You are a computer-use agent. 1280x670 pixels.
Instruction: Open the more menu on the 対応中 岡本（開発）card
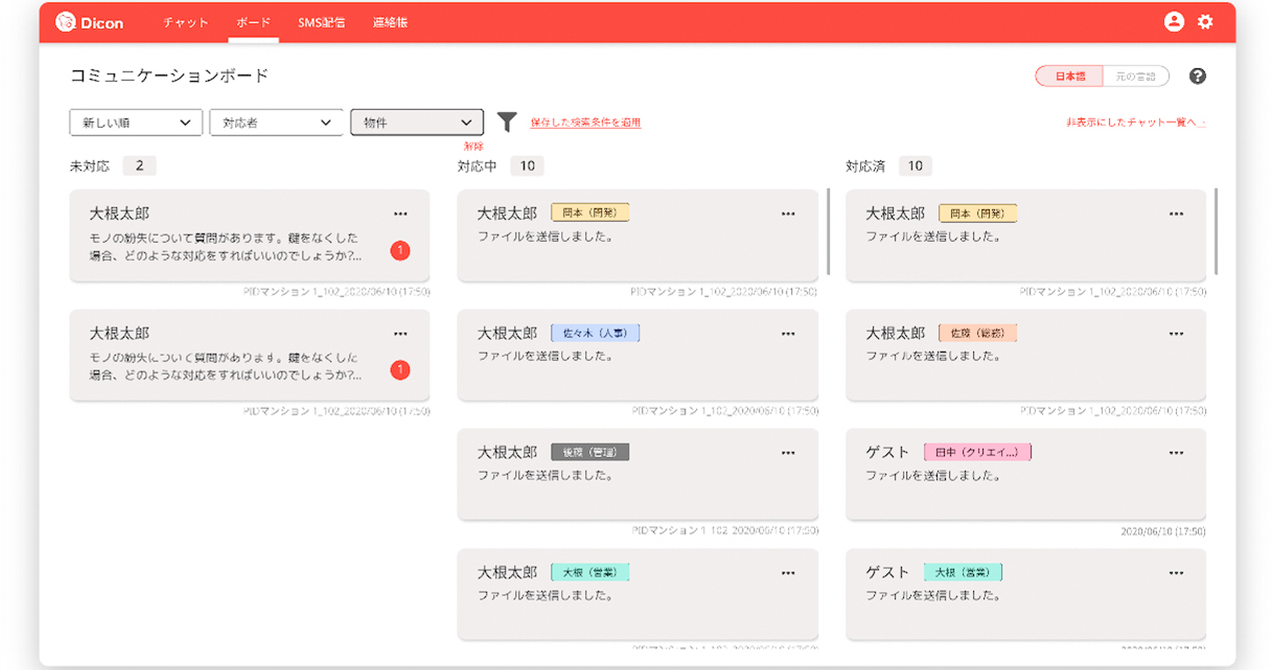pos(788,213)
